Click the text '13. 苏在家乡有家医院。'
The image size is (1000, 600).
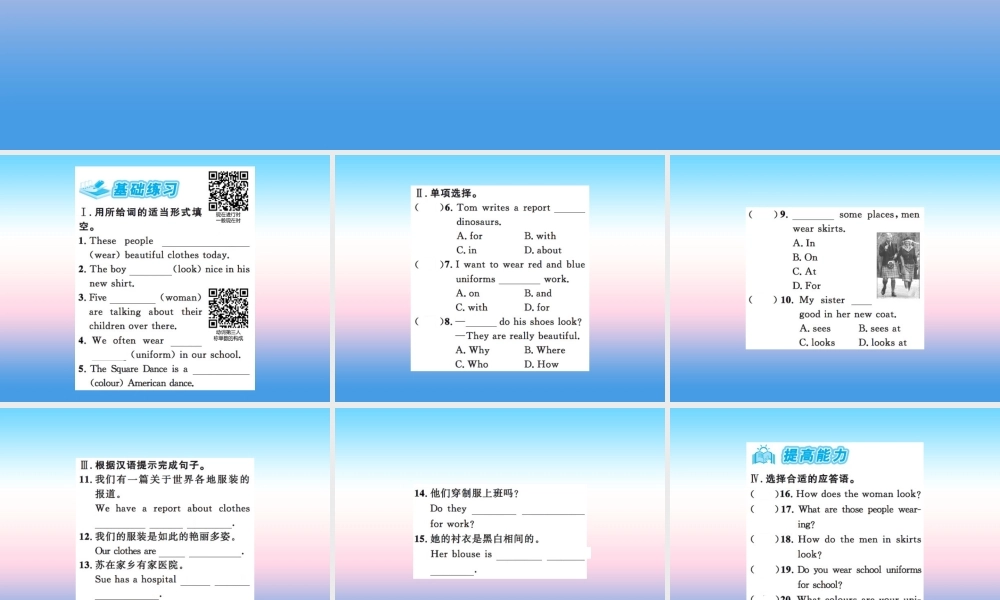pos(132,565)
